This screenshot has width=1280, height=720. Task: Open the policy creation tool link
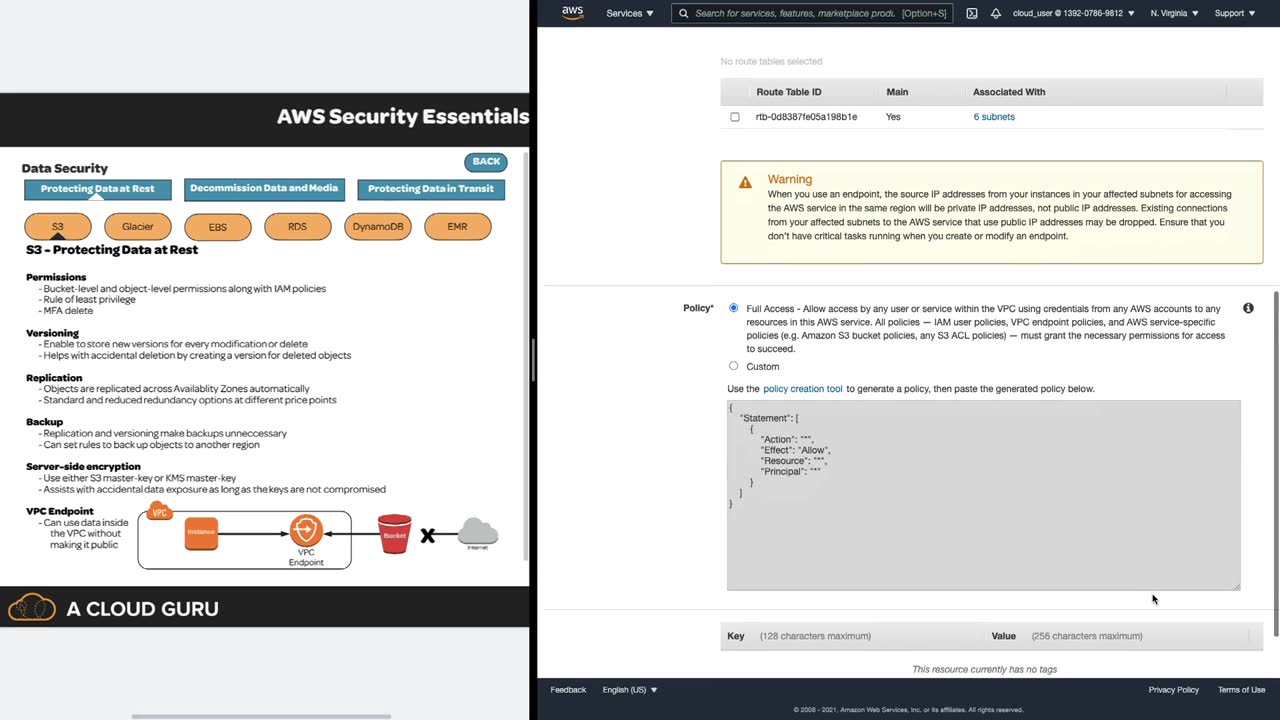pyautogui.click(x=803, y=389)
